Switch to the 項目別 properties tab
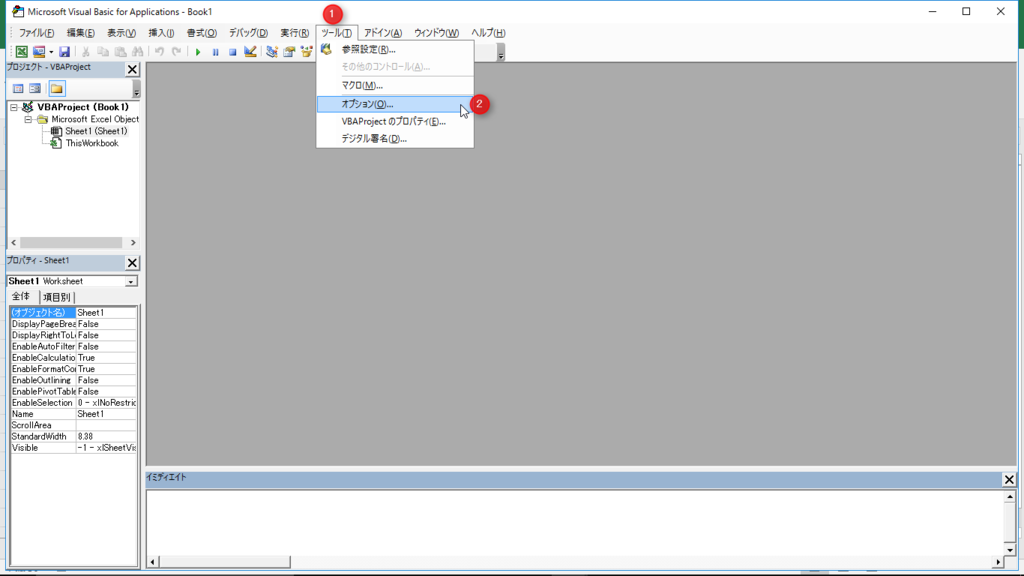The height and width of the screenshot is (576, 1024). click(56, 297)
